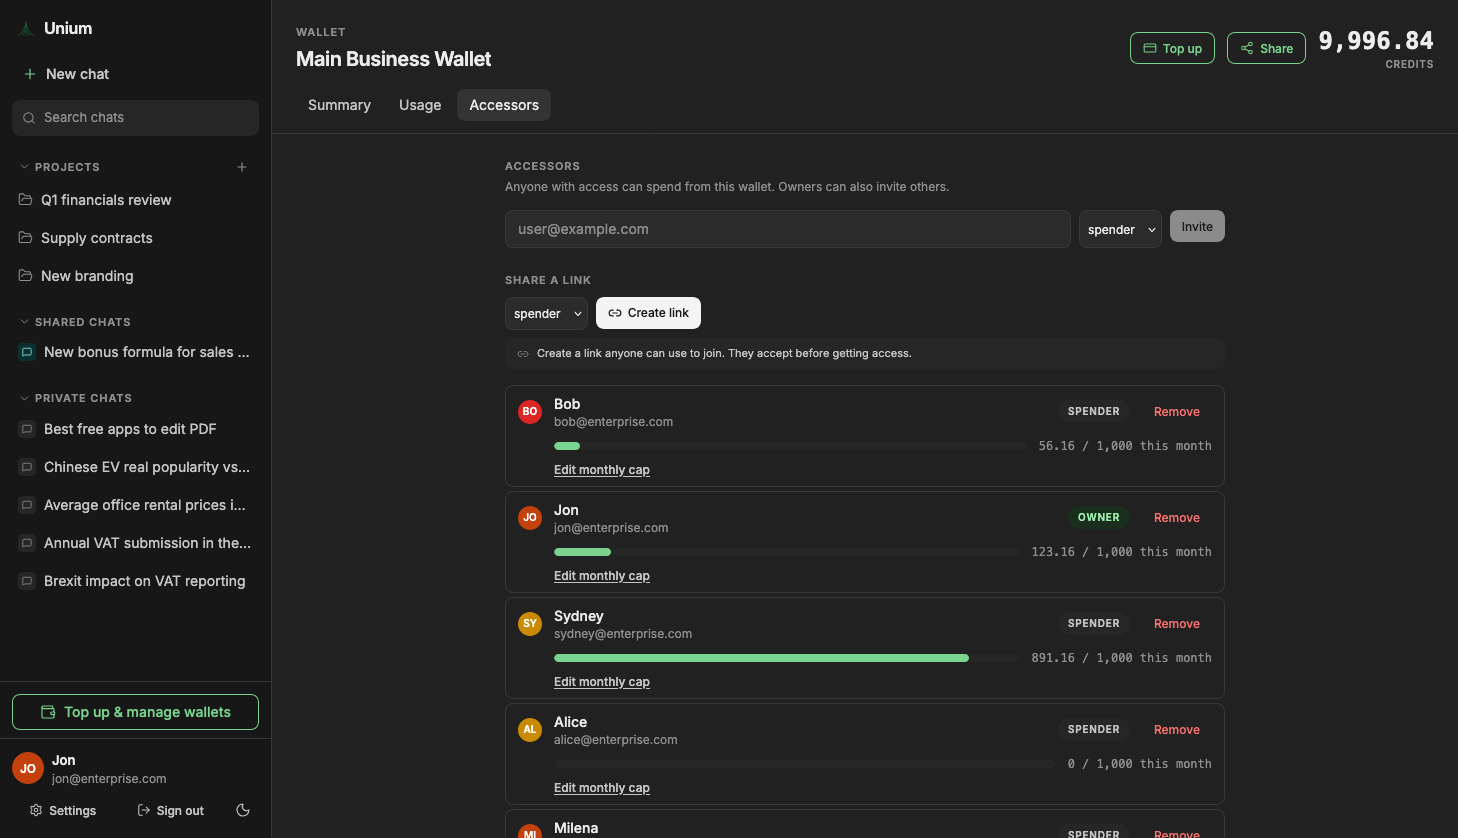Click Sydney's SY avatar
1458x838 pixels.
530,623
